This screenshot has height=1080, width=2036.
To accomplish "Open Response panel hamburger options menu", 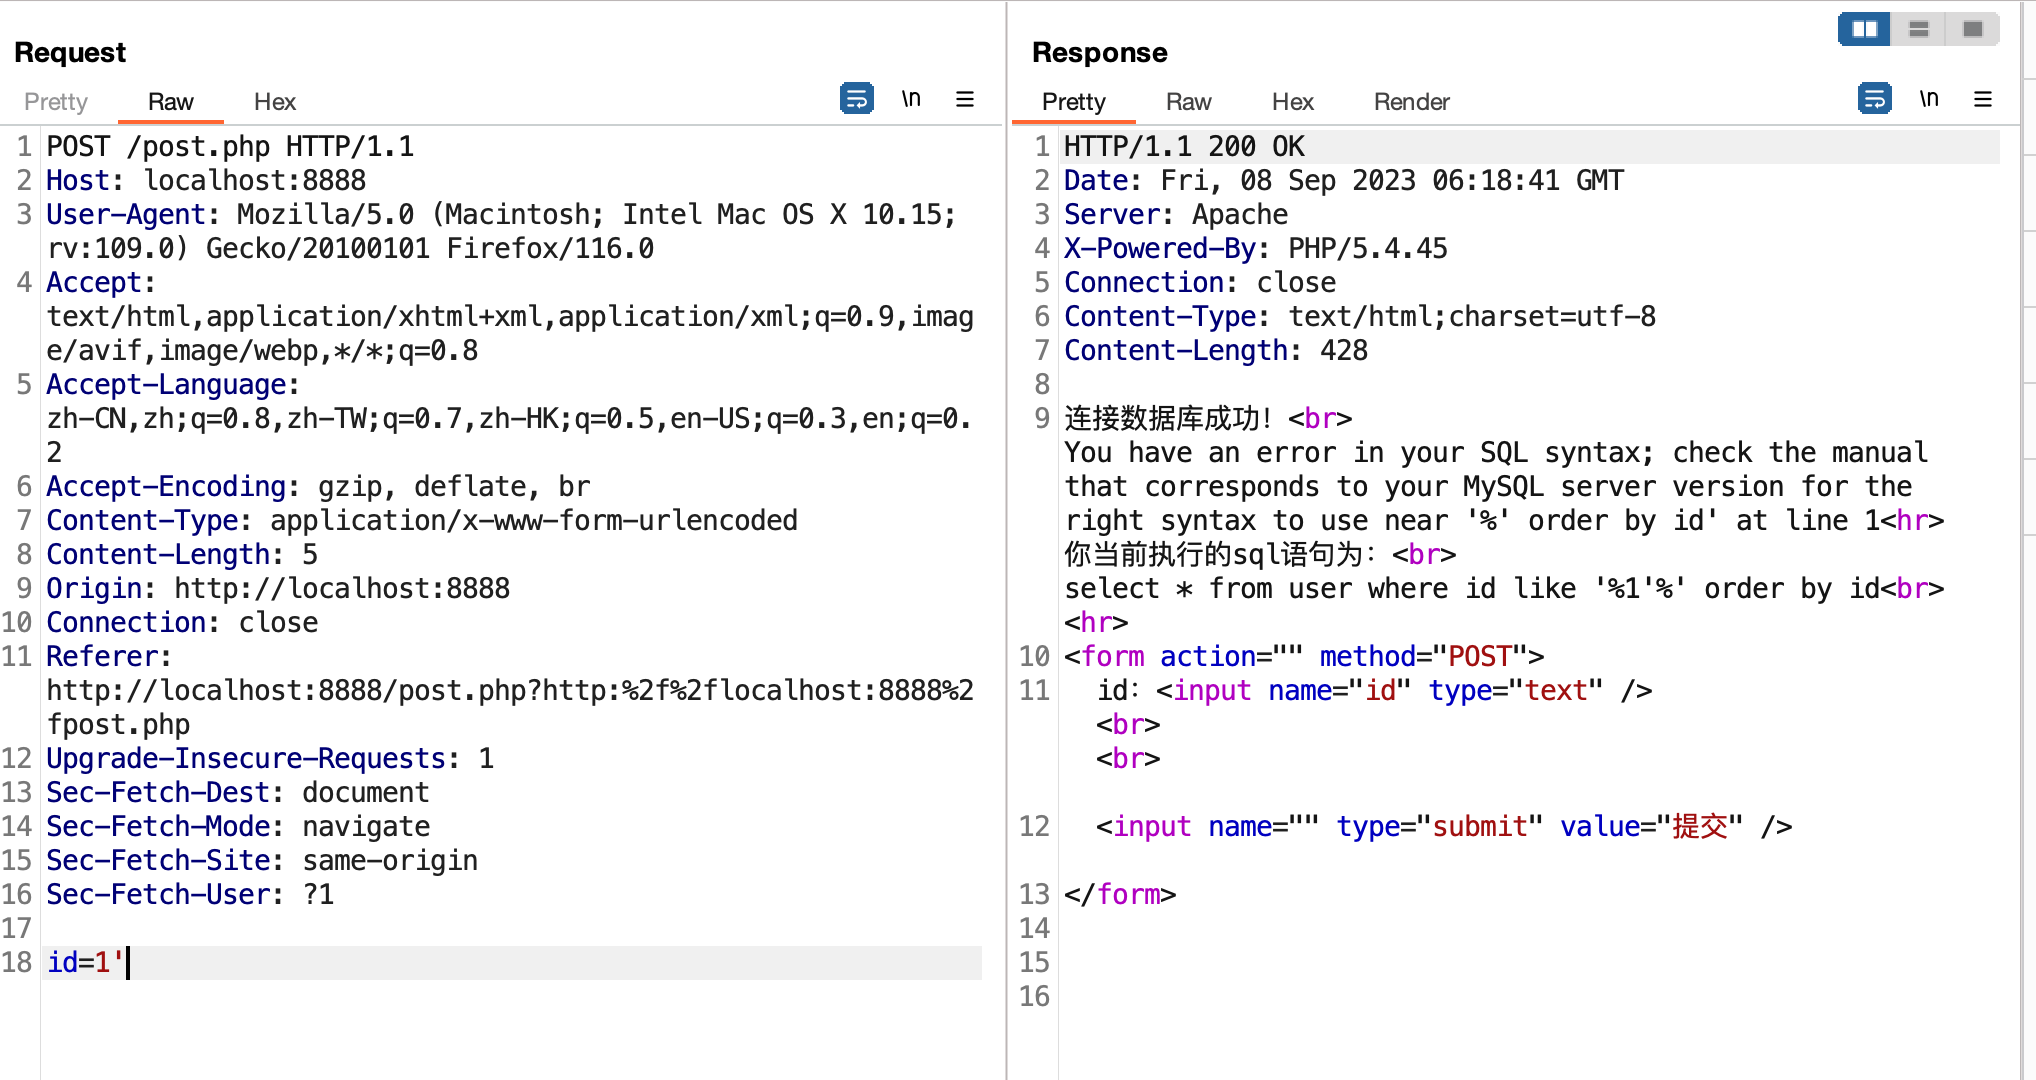I will 1983,99.
